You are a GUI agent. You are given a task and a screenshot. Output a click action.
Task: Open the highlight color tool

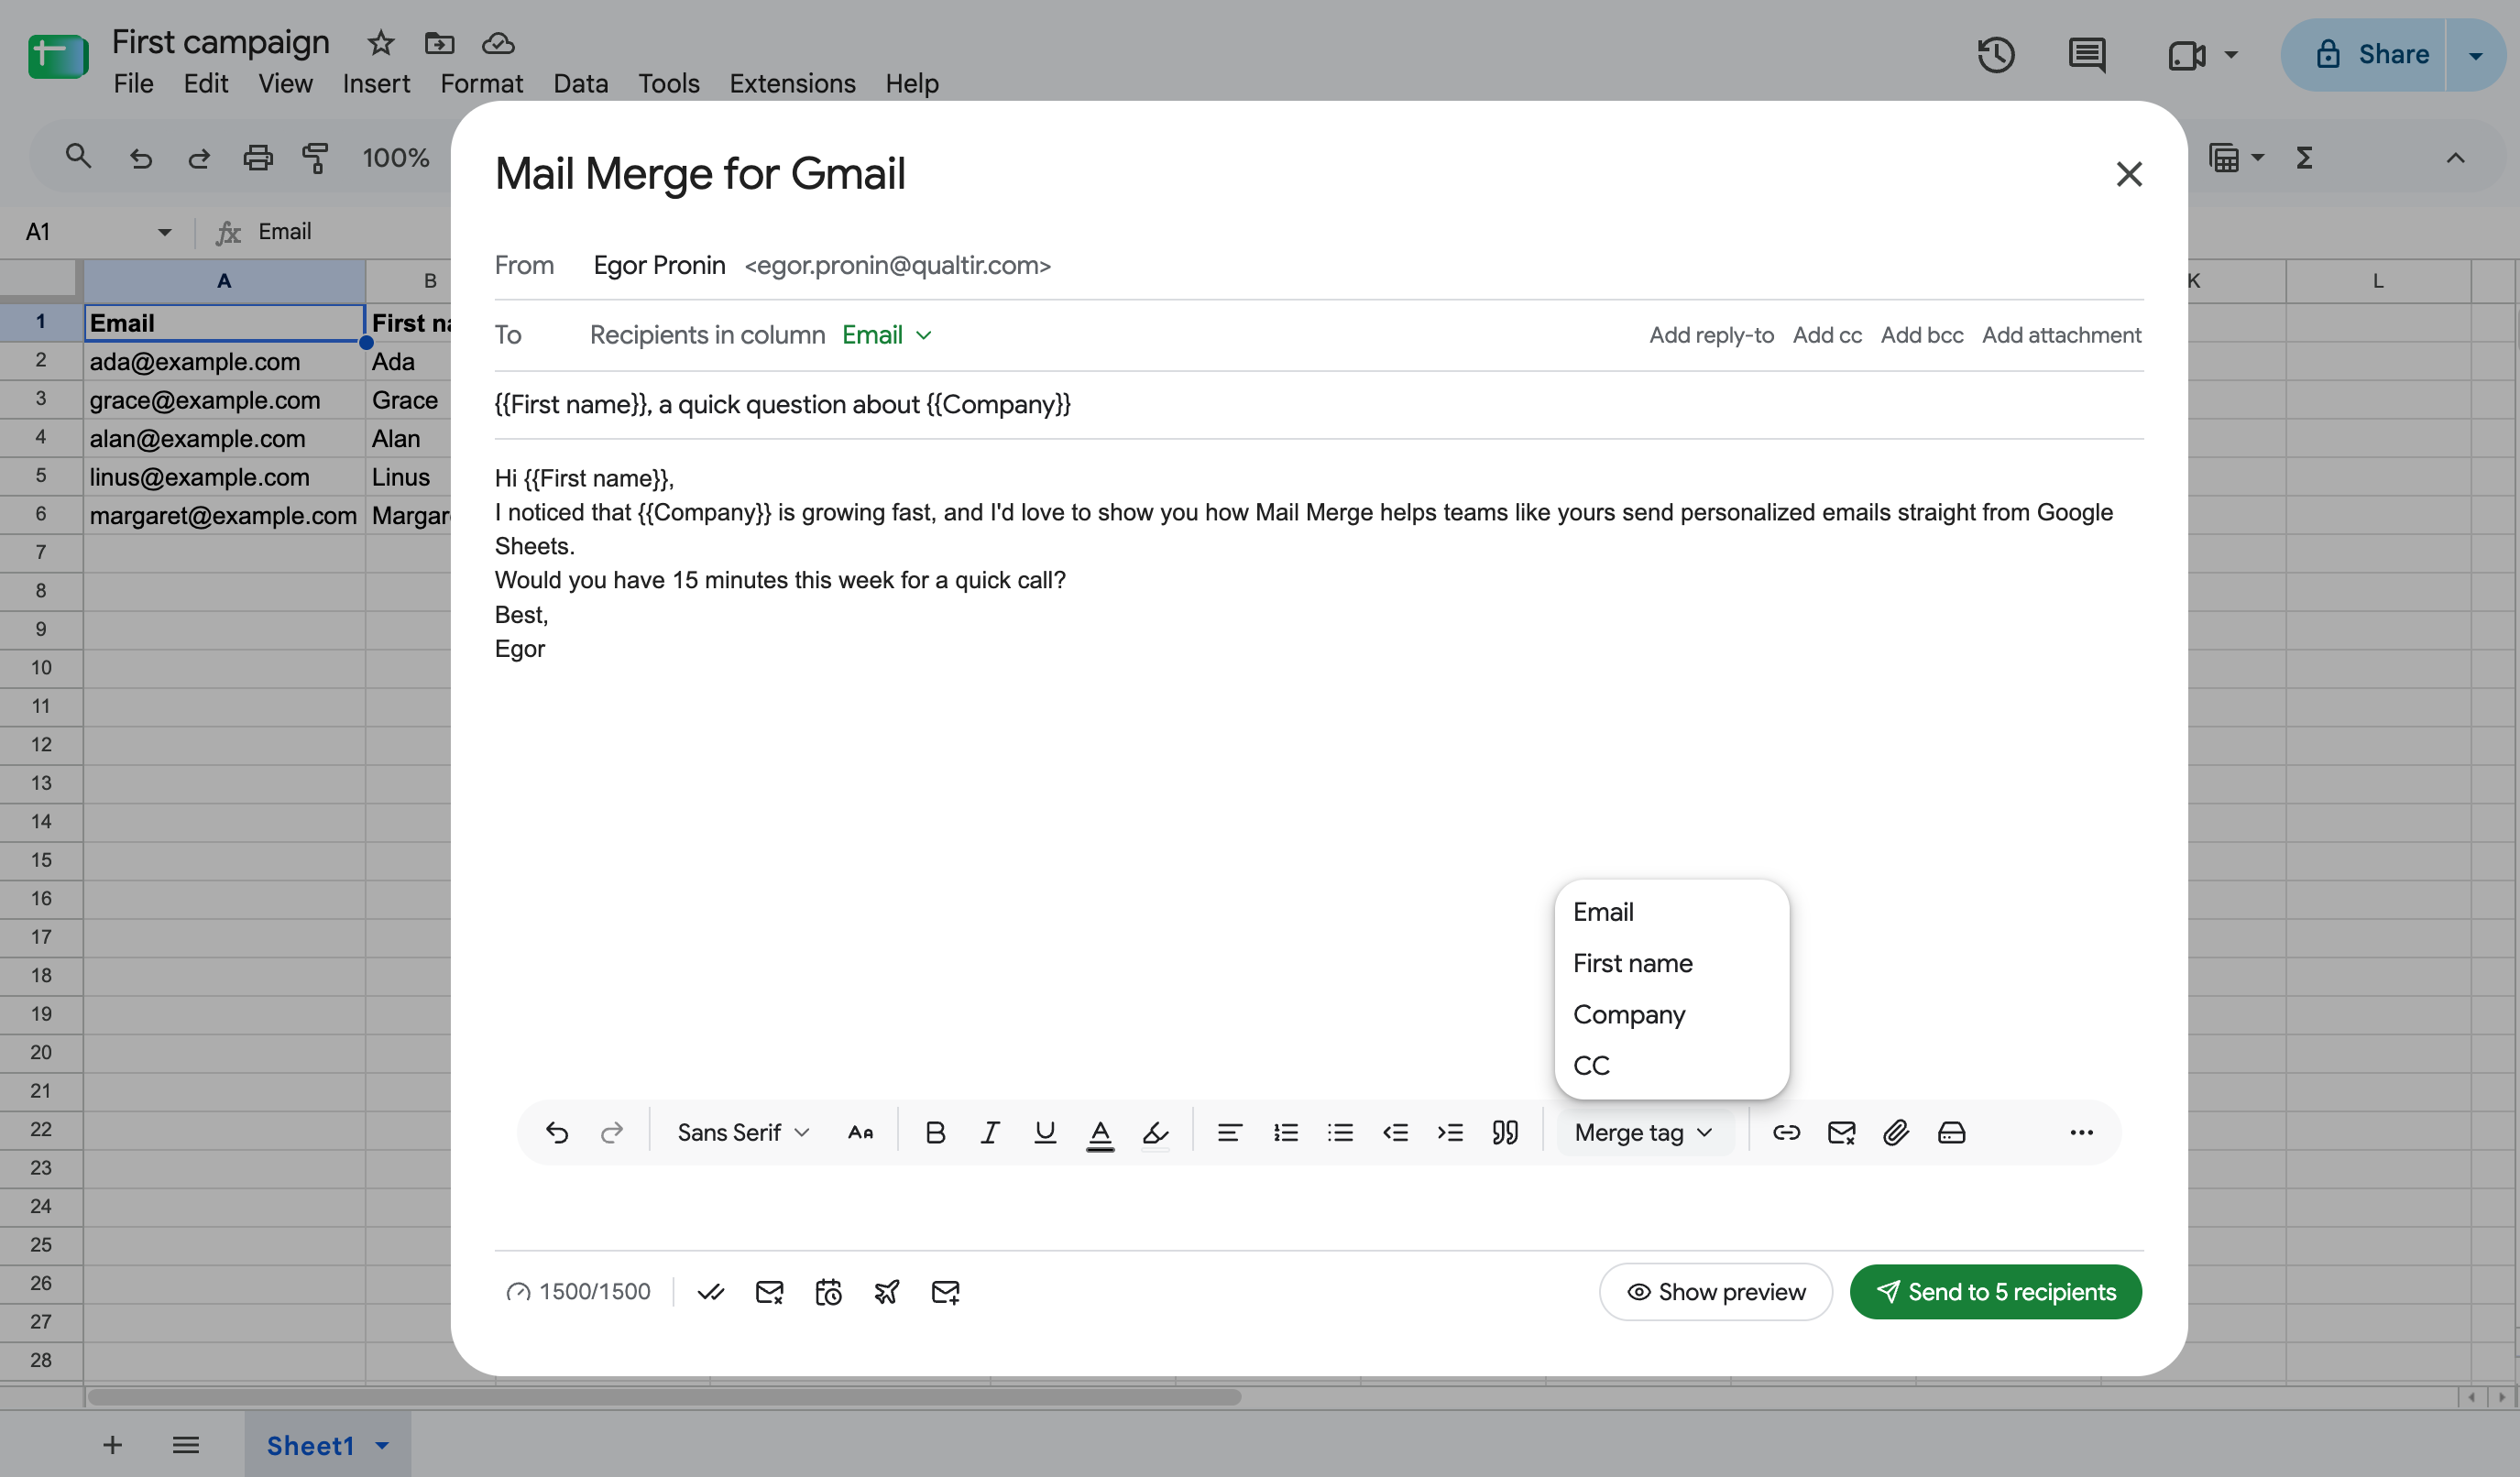(x=1155, y=1133)
